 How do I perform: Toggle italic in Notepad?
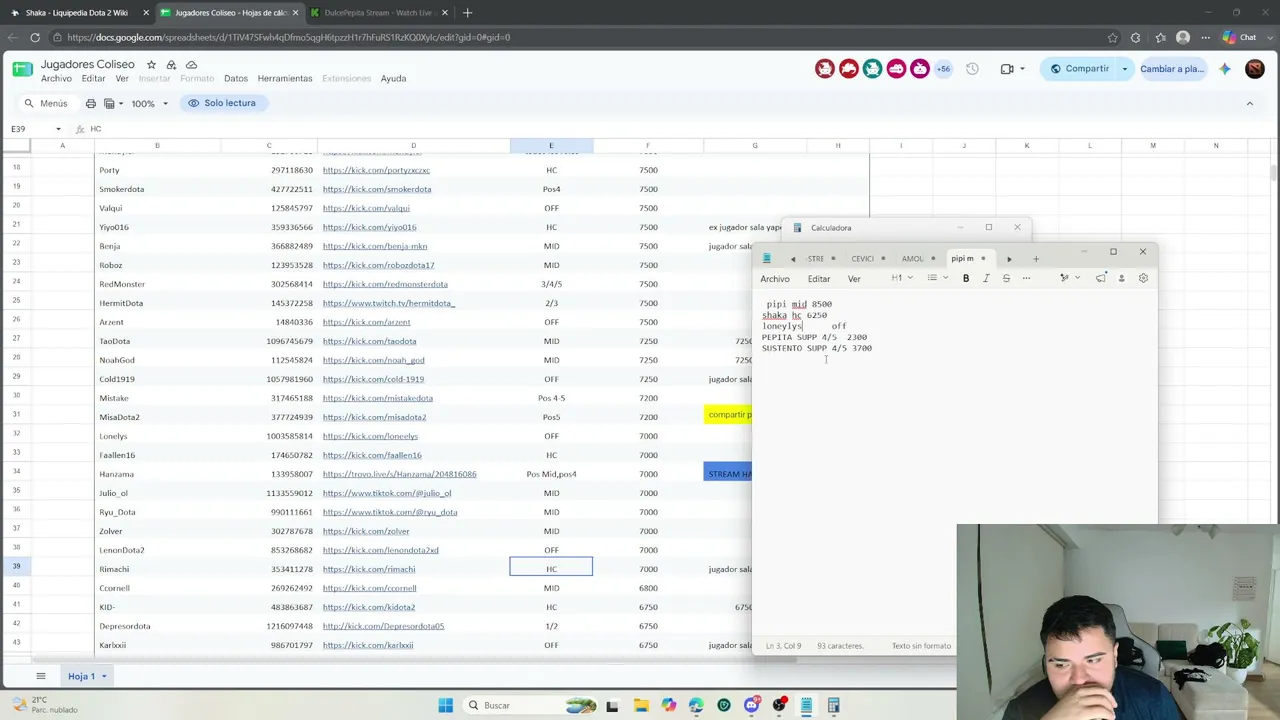pos(986,278)
